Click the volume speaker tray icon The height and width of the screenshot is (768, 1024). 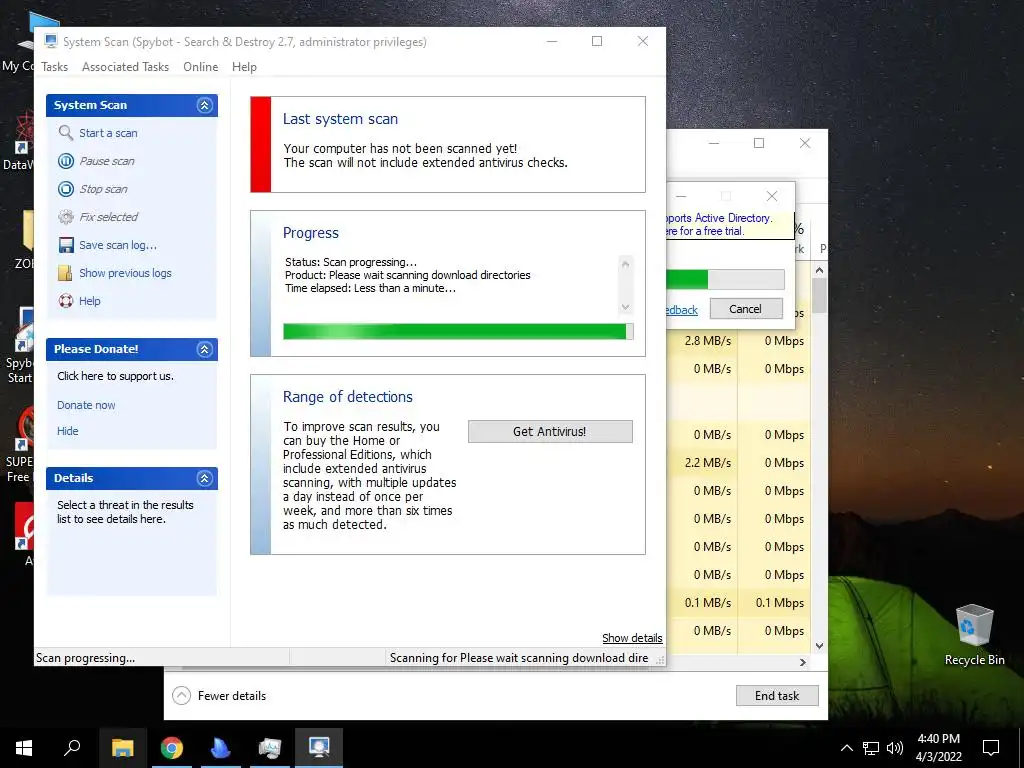(895, 748)
